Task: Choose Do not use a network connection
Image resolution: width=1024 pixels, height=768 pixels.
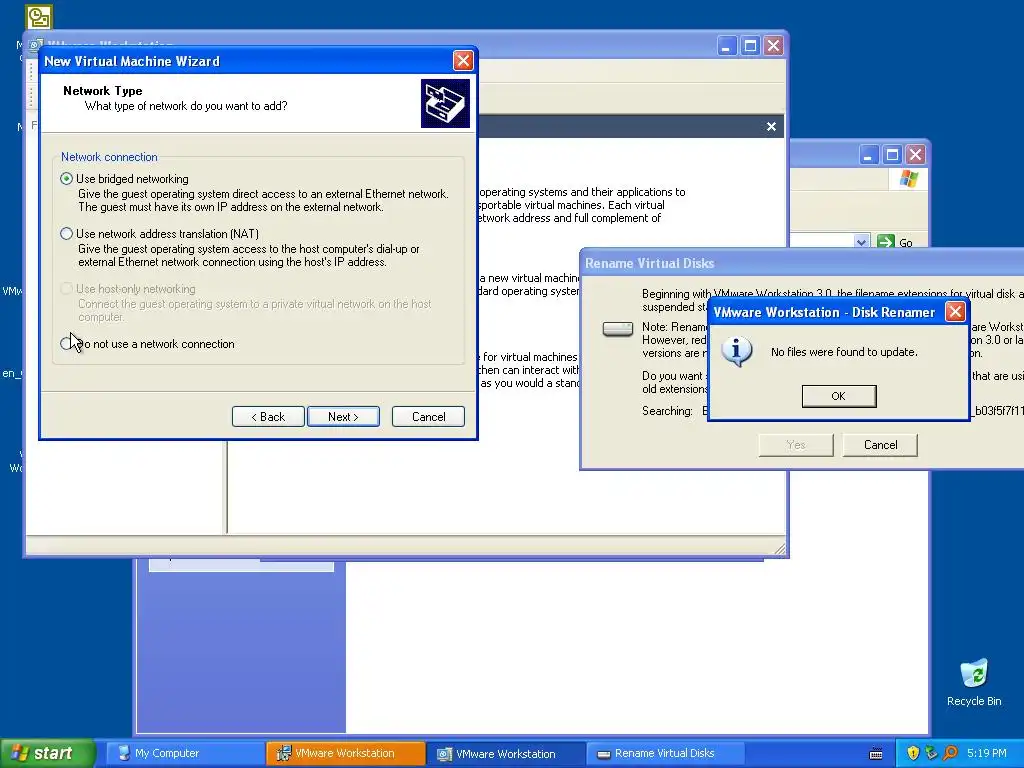Action: (x=66, y=344)
